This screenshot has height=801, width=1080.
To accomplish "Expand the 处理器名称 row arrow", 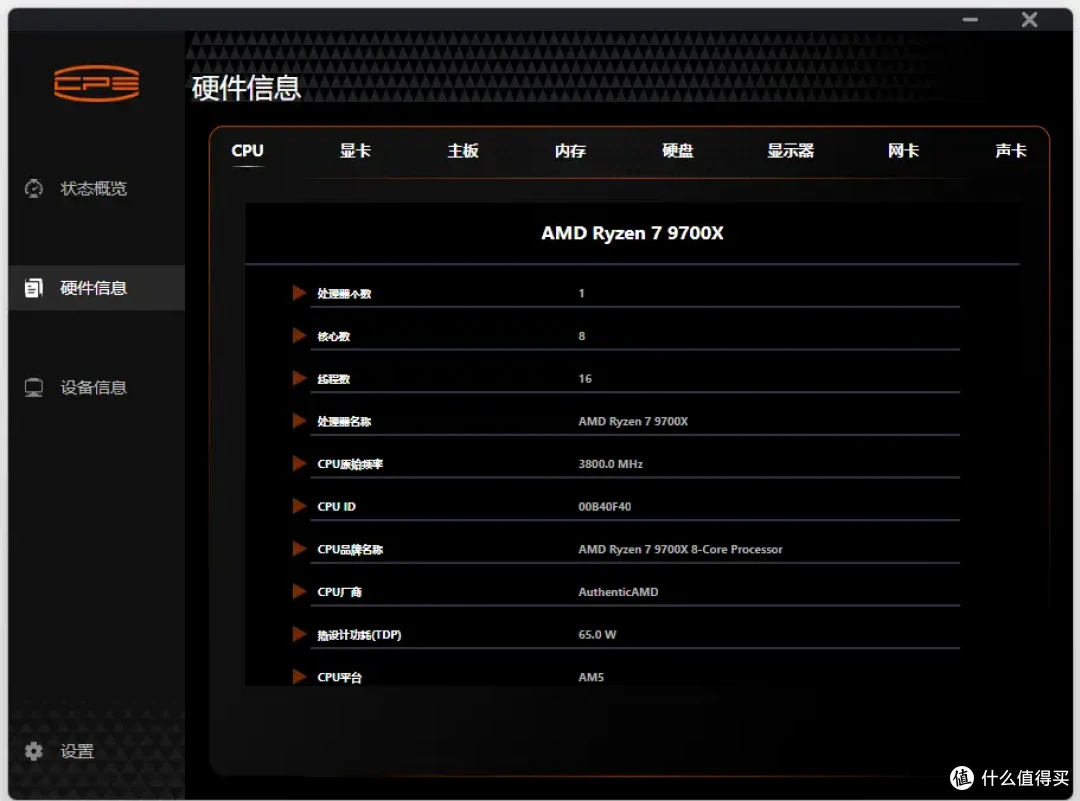I will point(299,421).
